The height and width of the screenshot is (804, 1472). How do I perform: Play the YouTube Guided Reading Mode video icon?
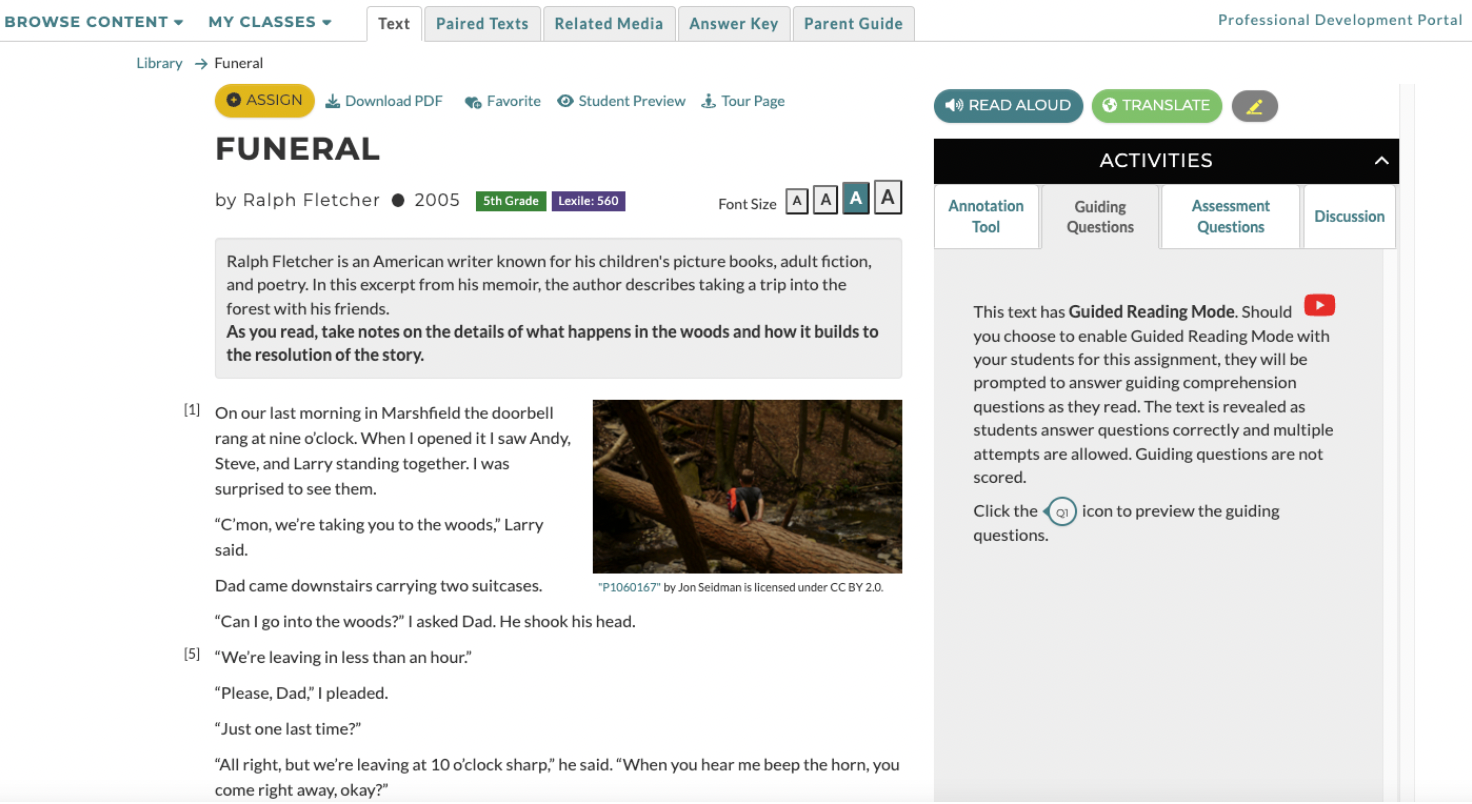tap(1319, 306)
